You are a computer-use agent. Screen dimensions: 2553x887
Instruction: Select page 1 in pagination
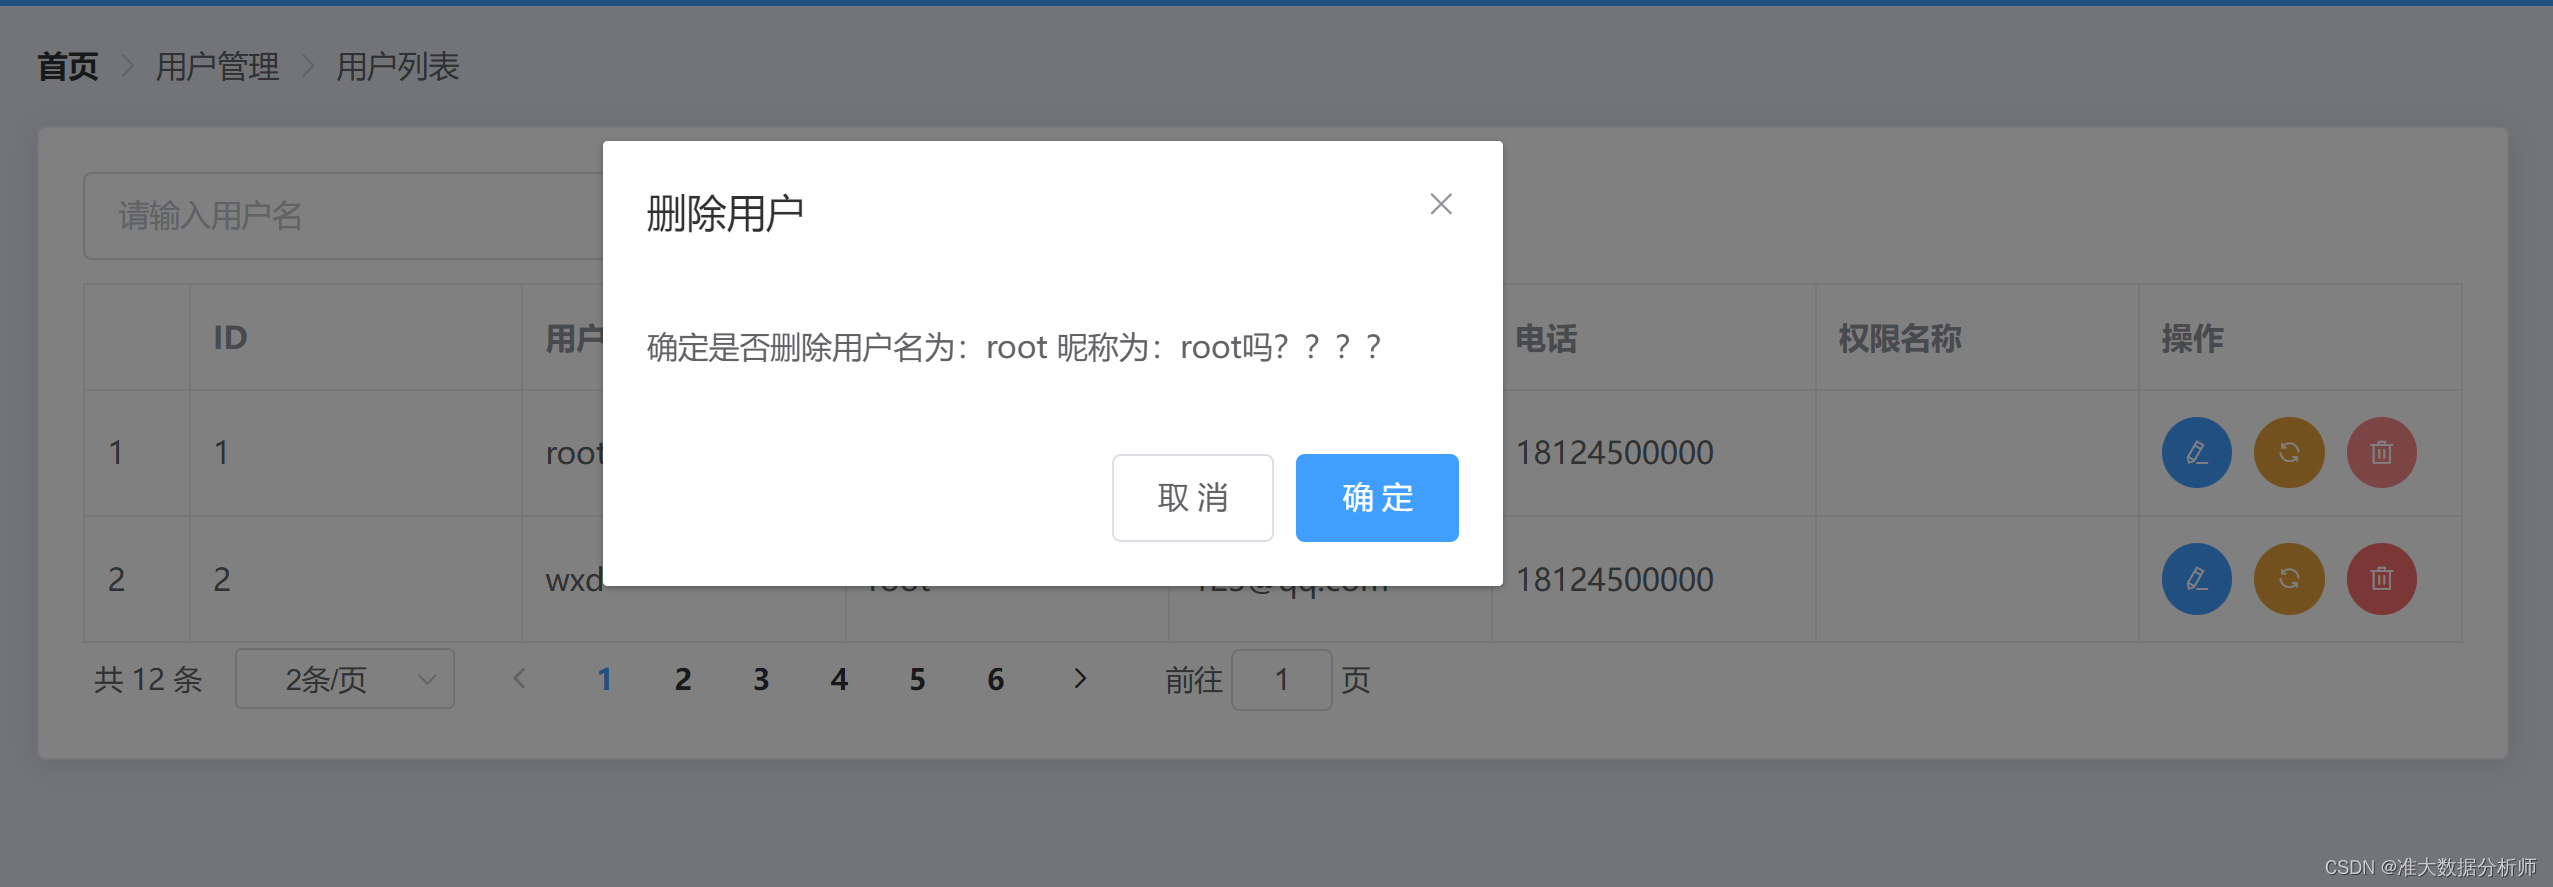click(x=605, y=680)
